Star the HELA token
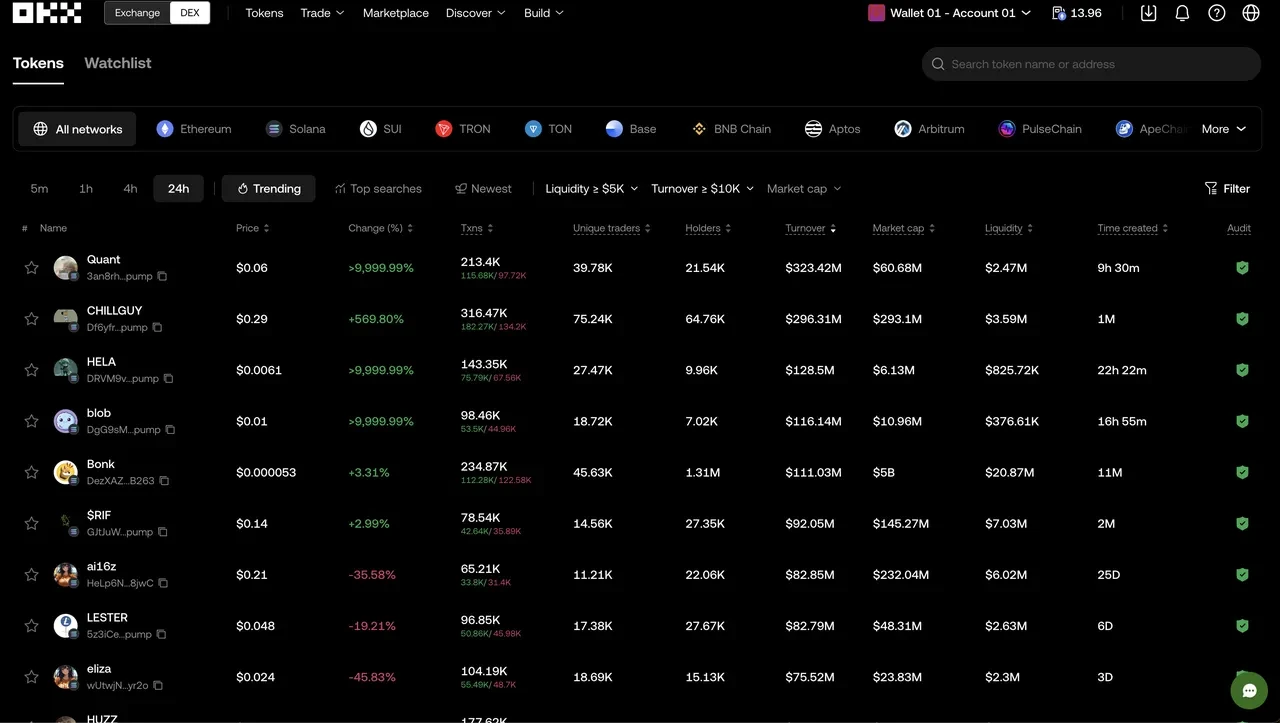 point(31,370)
